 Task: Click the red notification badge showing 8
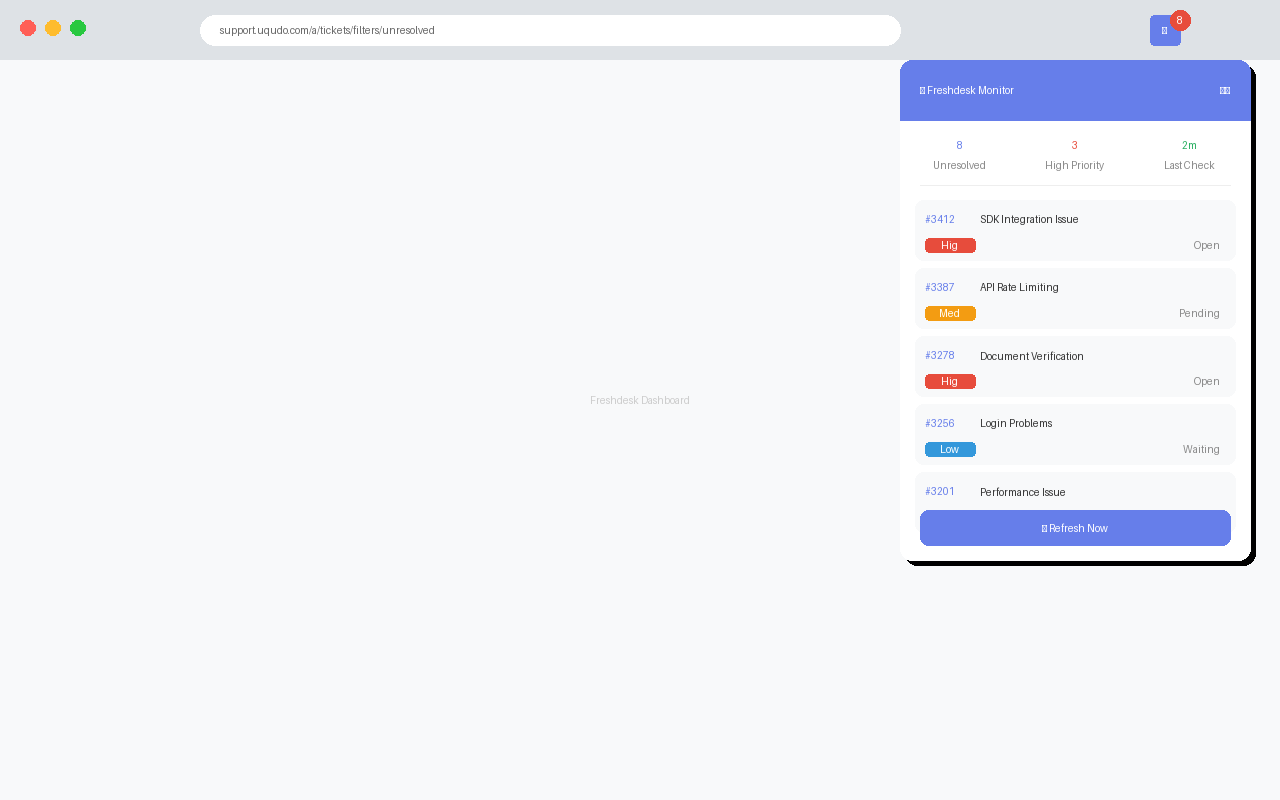[x=1179, y=20]
